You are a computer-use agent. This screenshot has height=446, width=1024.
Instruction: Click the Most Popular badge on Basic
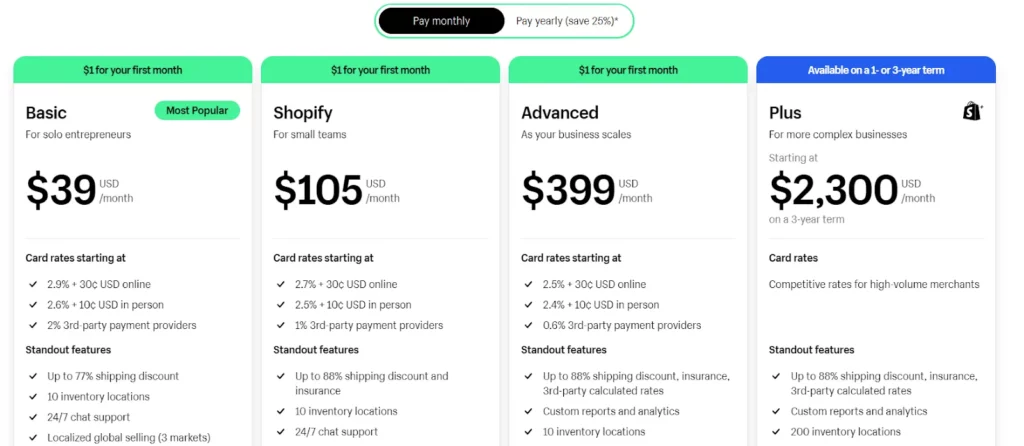(197, 110)
